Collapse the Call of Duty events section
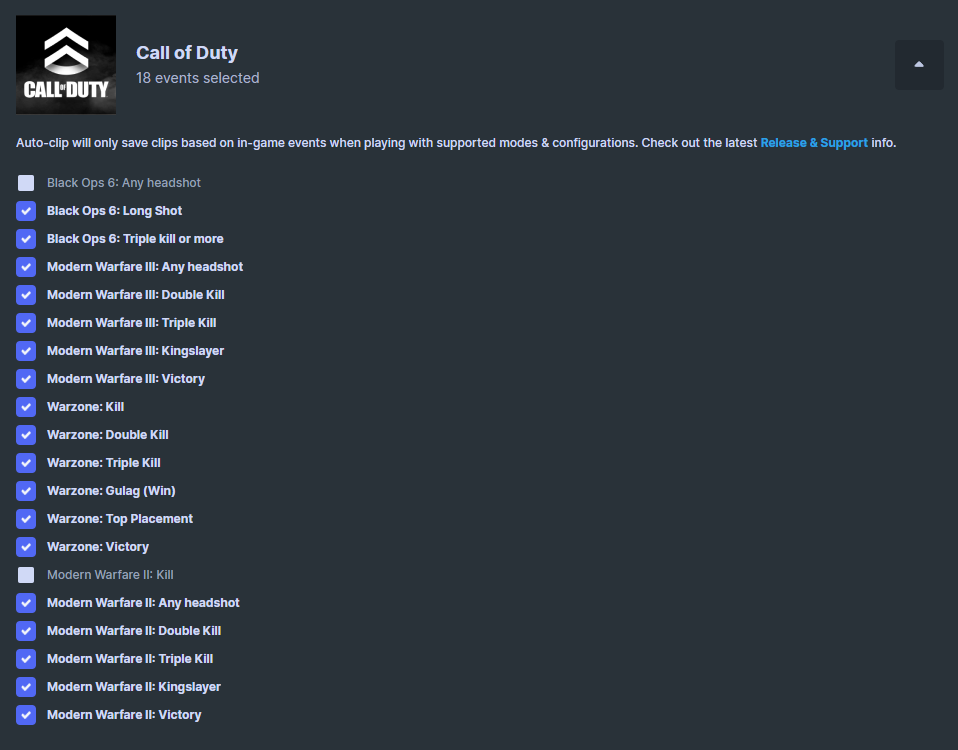Image resolution: width=958 pixels, height=750 pixels. [919, 65]
